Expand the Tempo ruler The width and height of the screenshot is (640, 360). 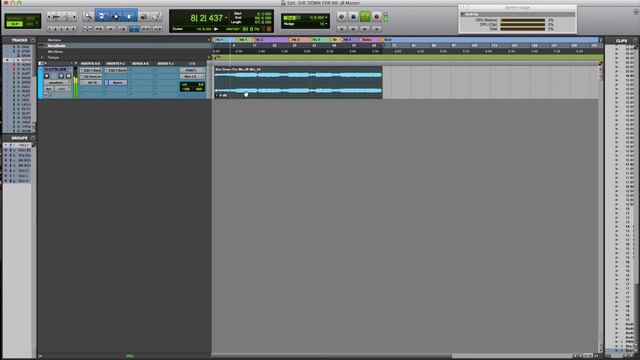(x=43, y=58)
